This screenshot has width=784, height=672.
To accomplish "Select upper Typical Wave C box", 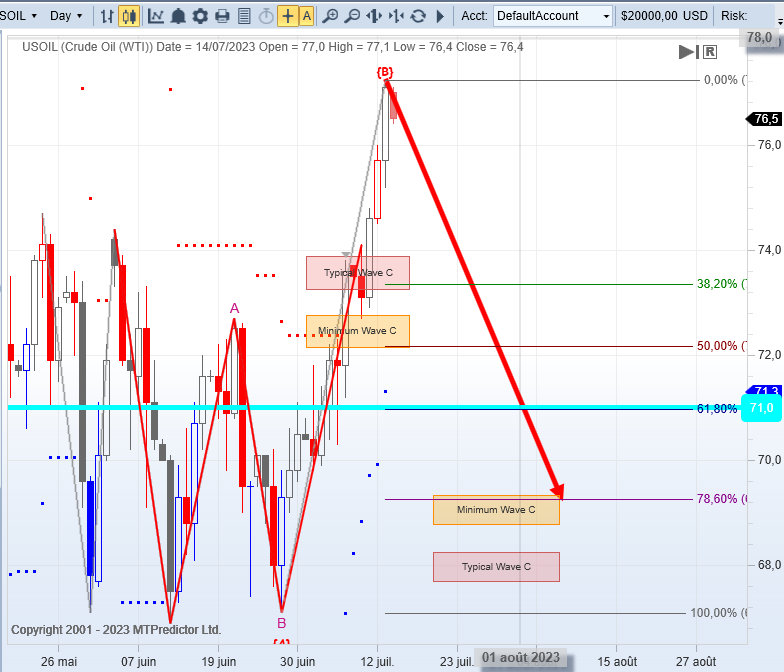I will point(358,273).
